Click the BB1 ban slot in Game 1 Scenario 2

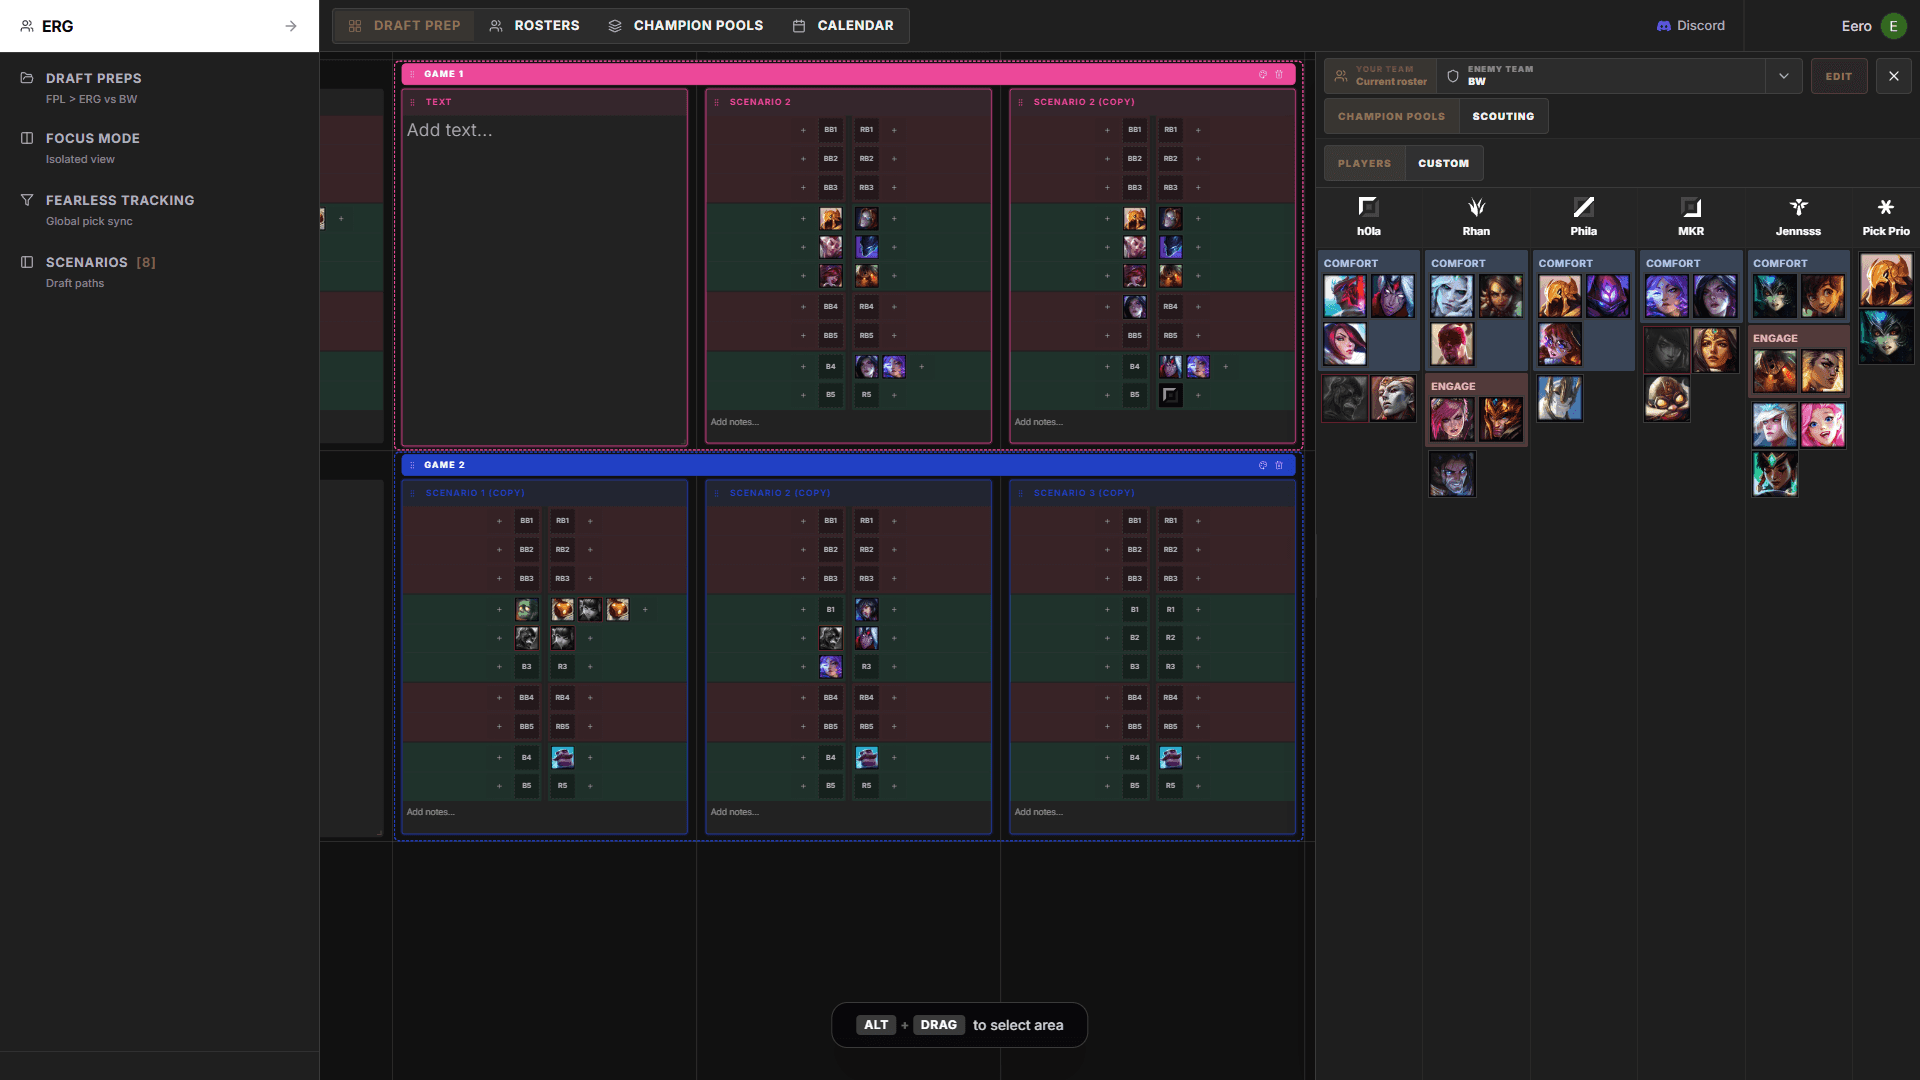pos(830,130)
